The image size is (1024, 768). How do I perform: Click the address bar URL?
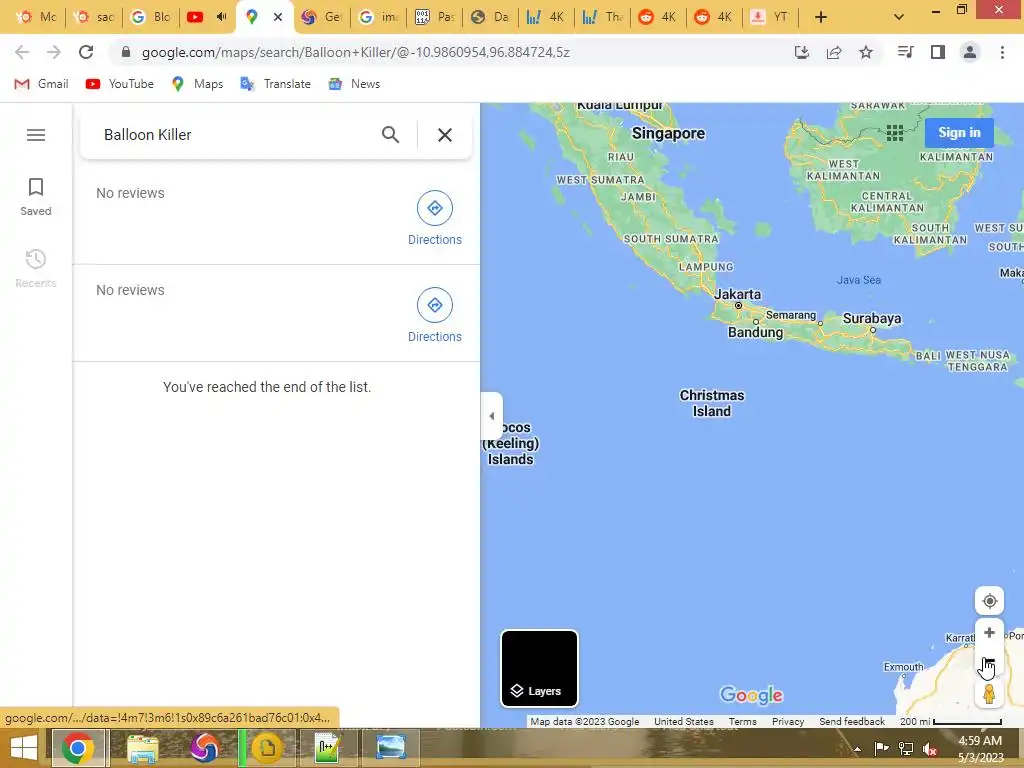[356, 52]
